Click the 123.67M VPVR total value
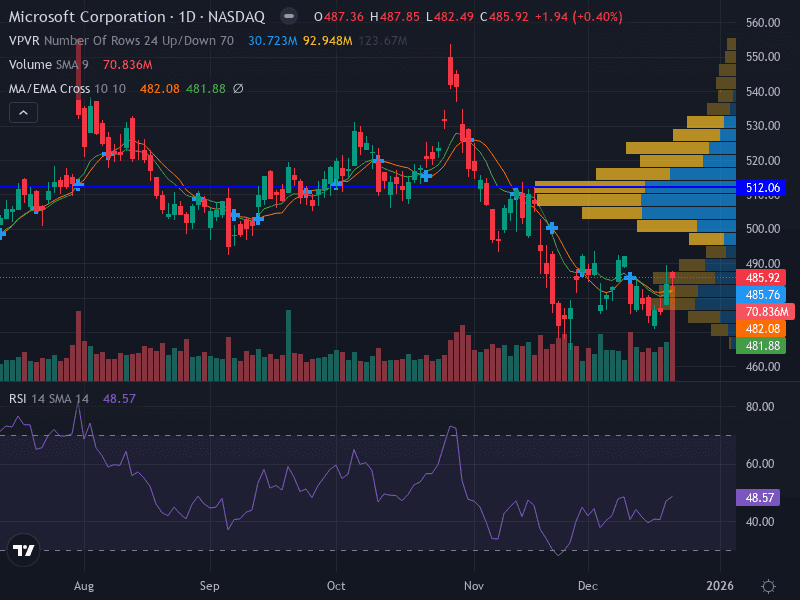 (383, 41)
